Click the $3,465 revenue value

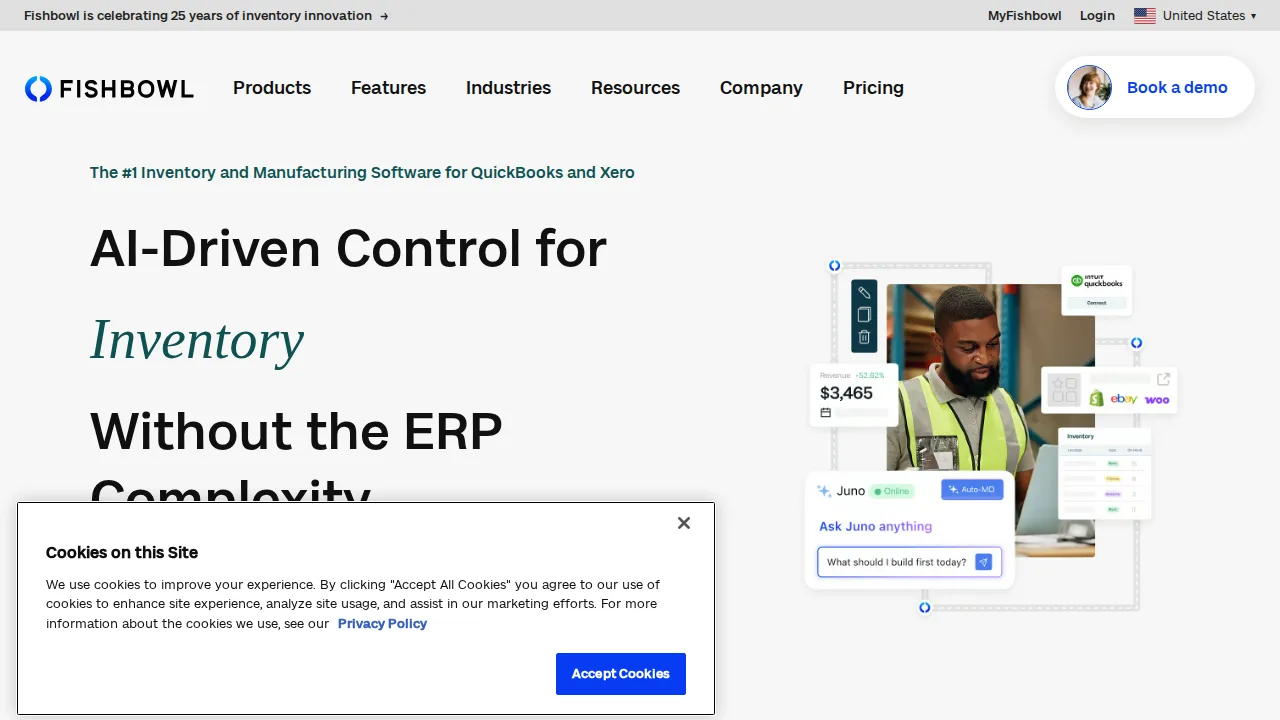click(846, 393)
